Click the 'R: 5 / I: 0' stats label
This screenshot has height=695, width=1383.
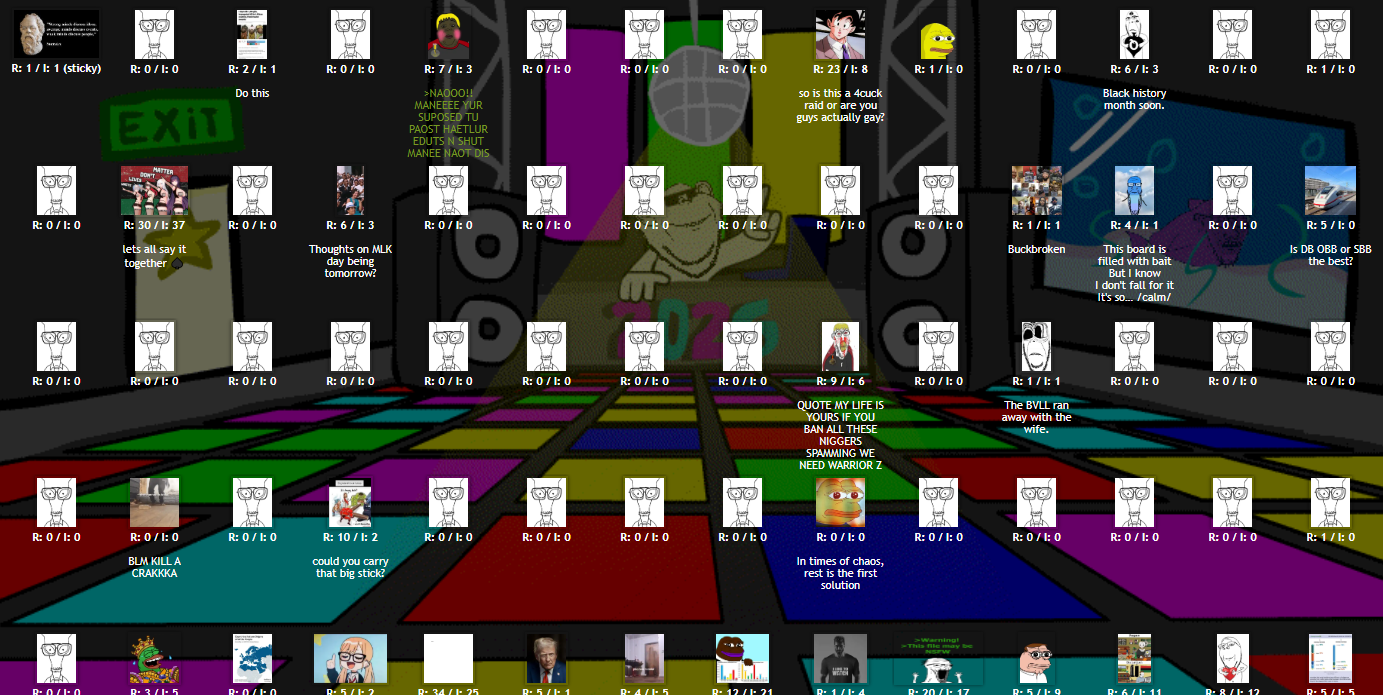[x=1330, y=225]
